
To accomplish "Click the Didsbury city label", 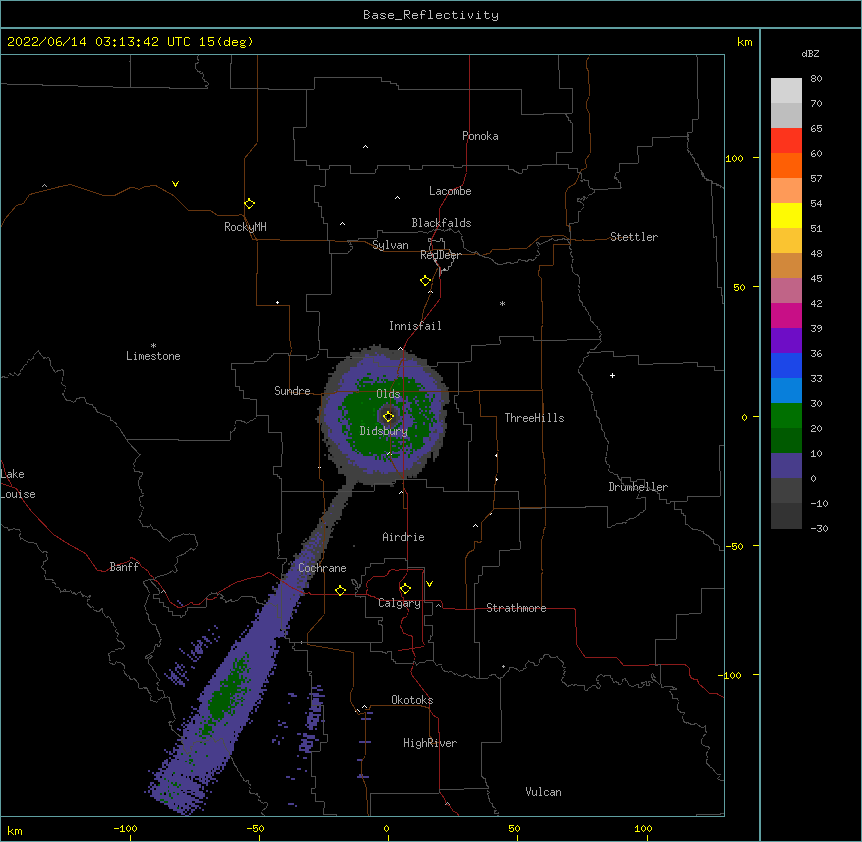I will tap(384, 431).
